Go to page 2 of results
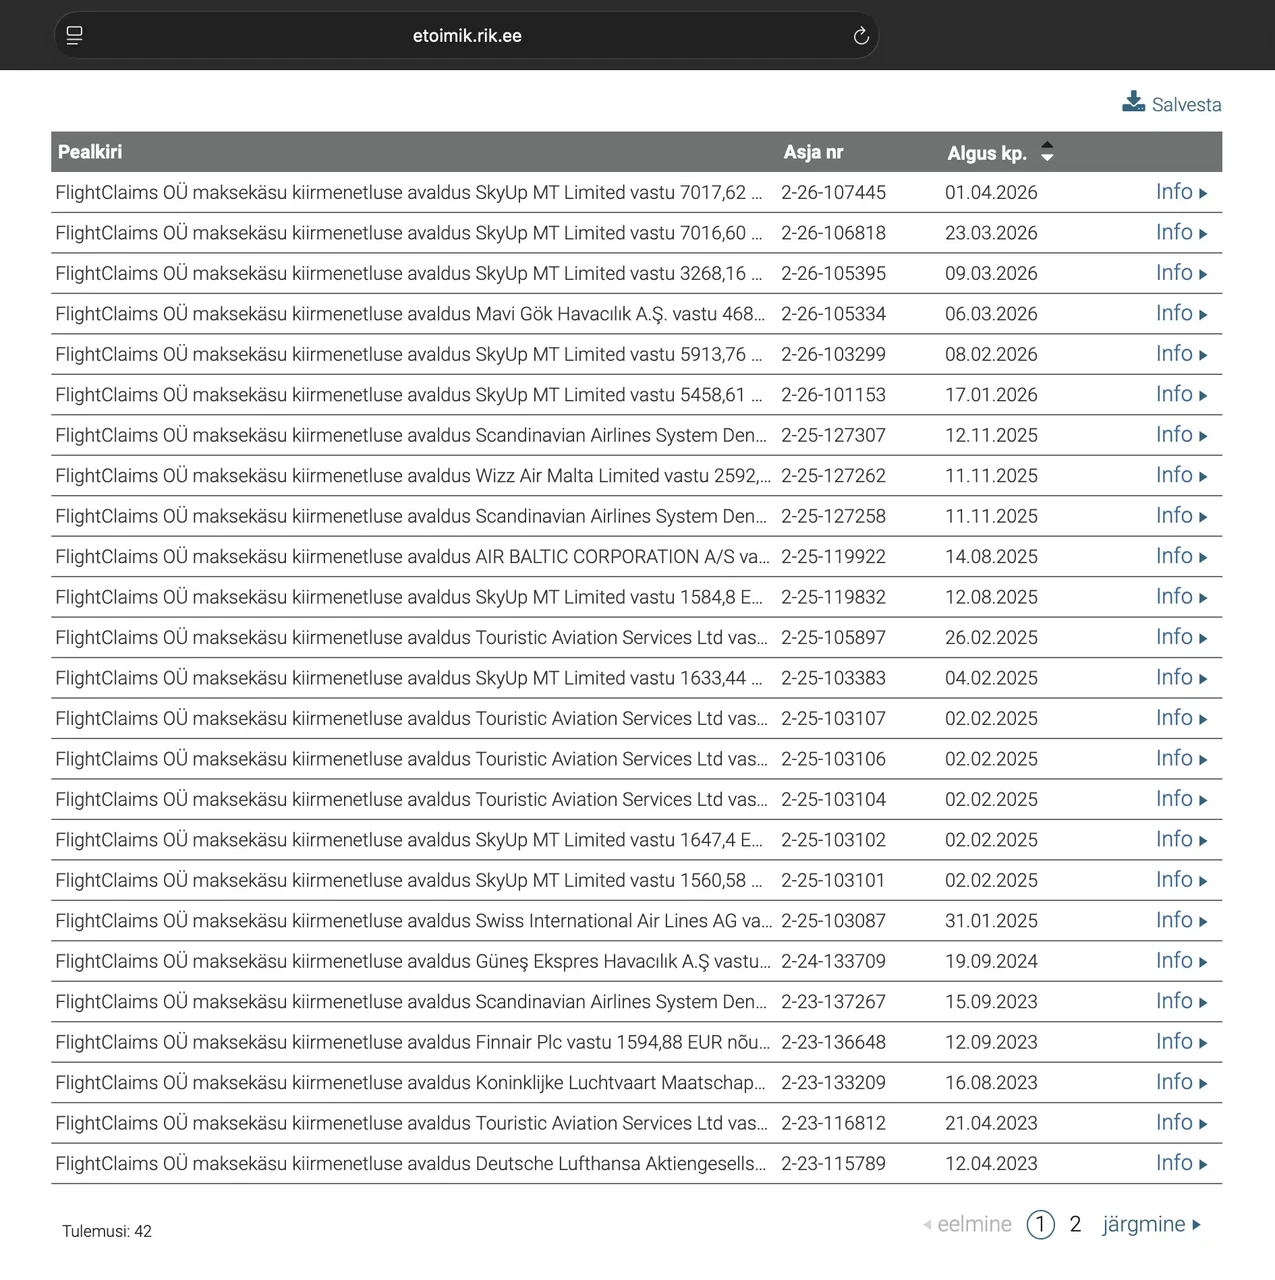The image size is (1275, 1280). point(1075,1224)
